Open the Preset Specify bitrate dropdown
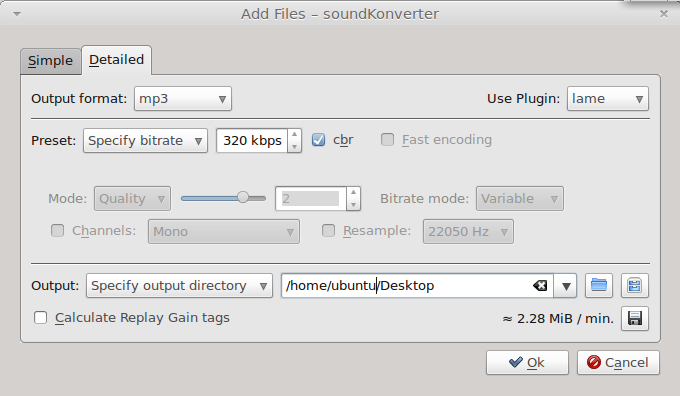Viewport: 680px width, 396px height. [x=145, y=141]
